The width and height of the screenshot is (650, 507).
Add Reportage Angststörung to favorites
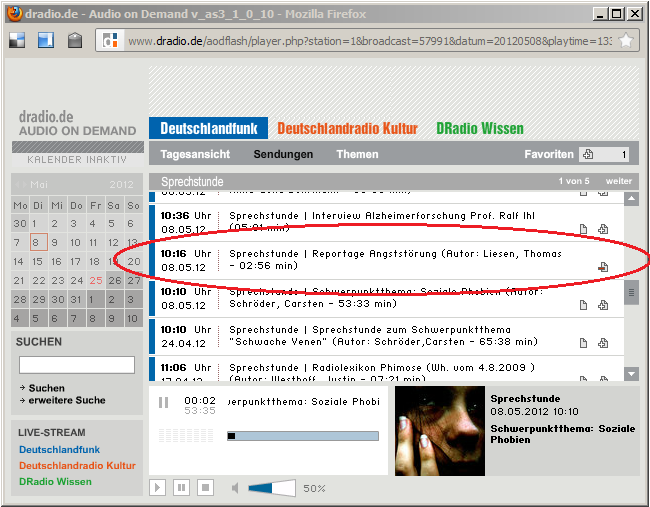tap(603, 267)
